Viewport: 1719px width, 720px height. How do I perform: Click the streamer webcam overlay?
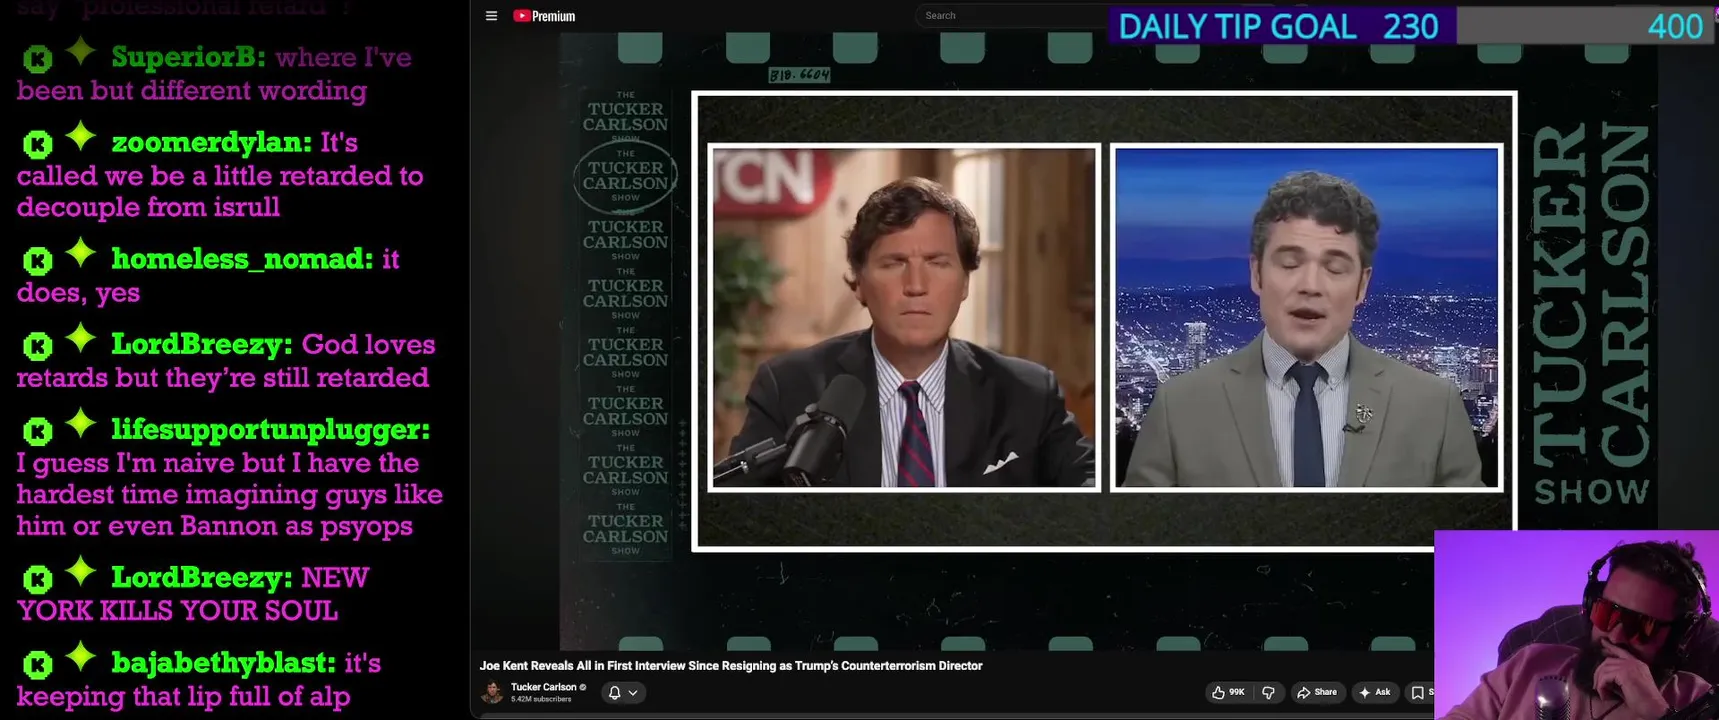coord(1576,625)
